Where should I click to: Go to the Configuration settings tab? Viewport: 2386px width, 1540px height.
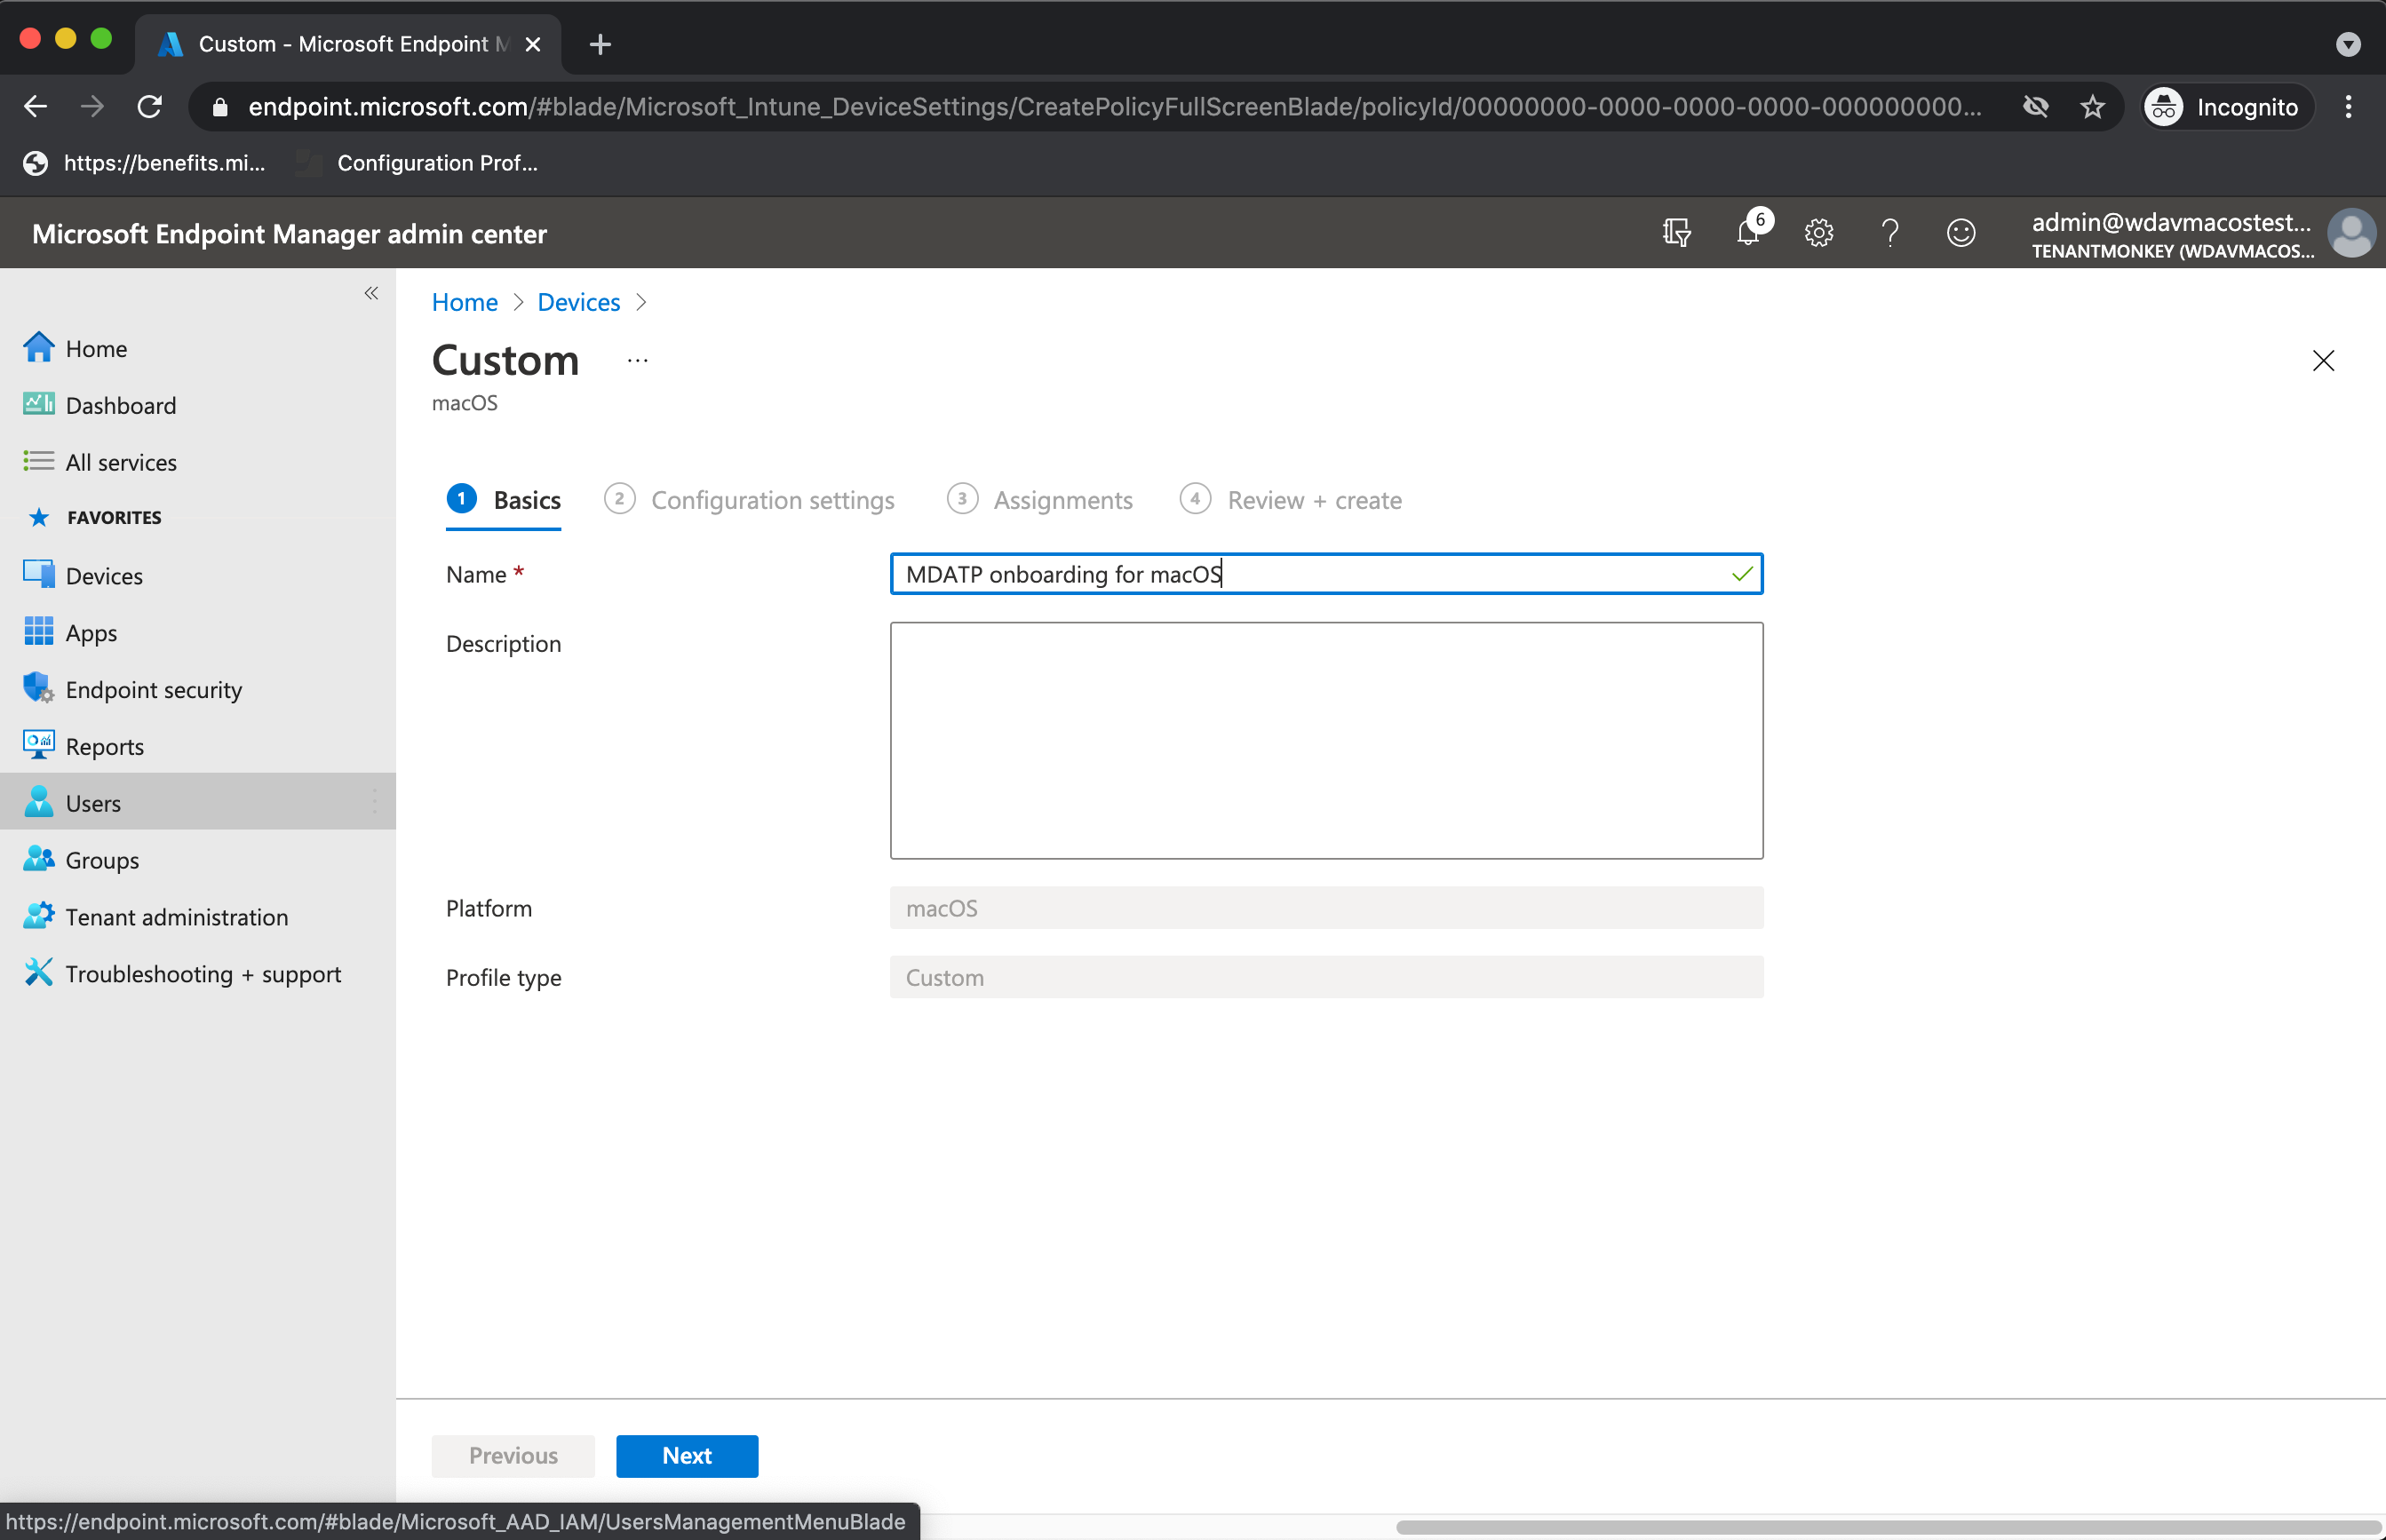[750, 500]
